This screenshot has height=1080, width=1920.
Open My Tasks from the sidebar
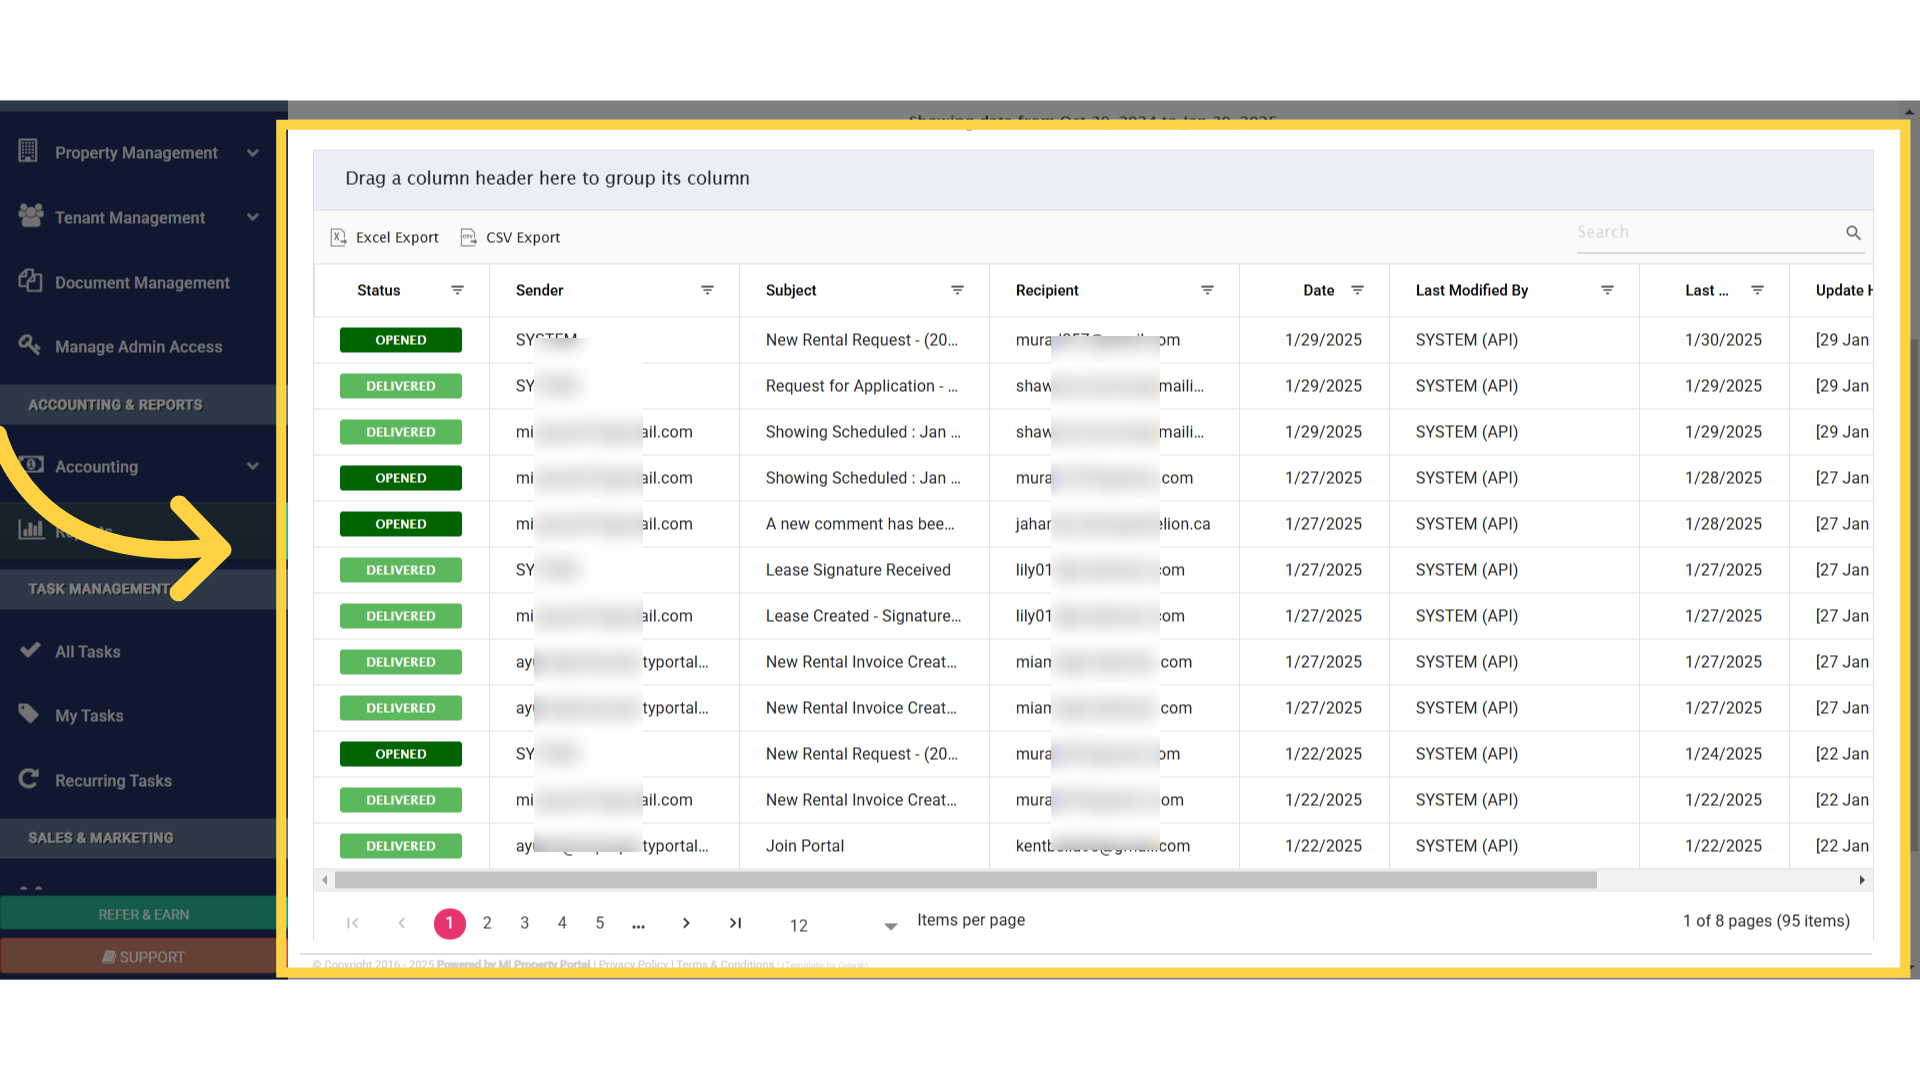click(88, 715)
